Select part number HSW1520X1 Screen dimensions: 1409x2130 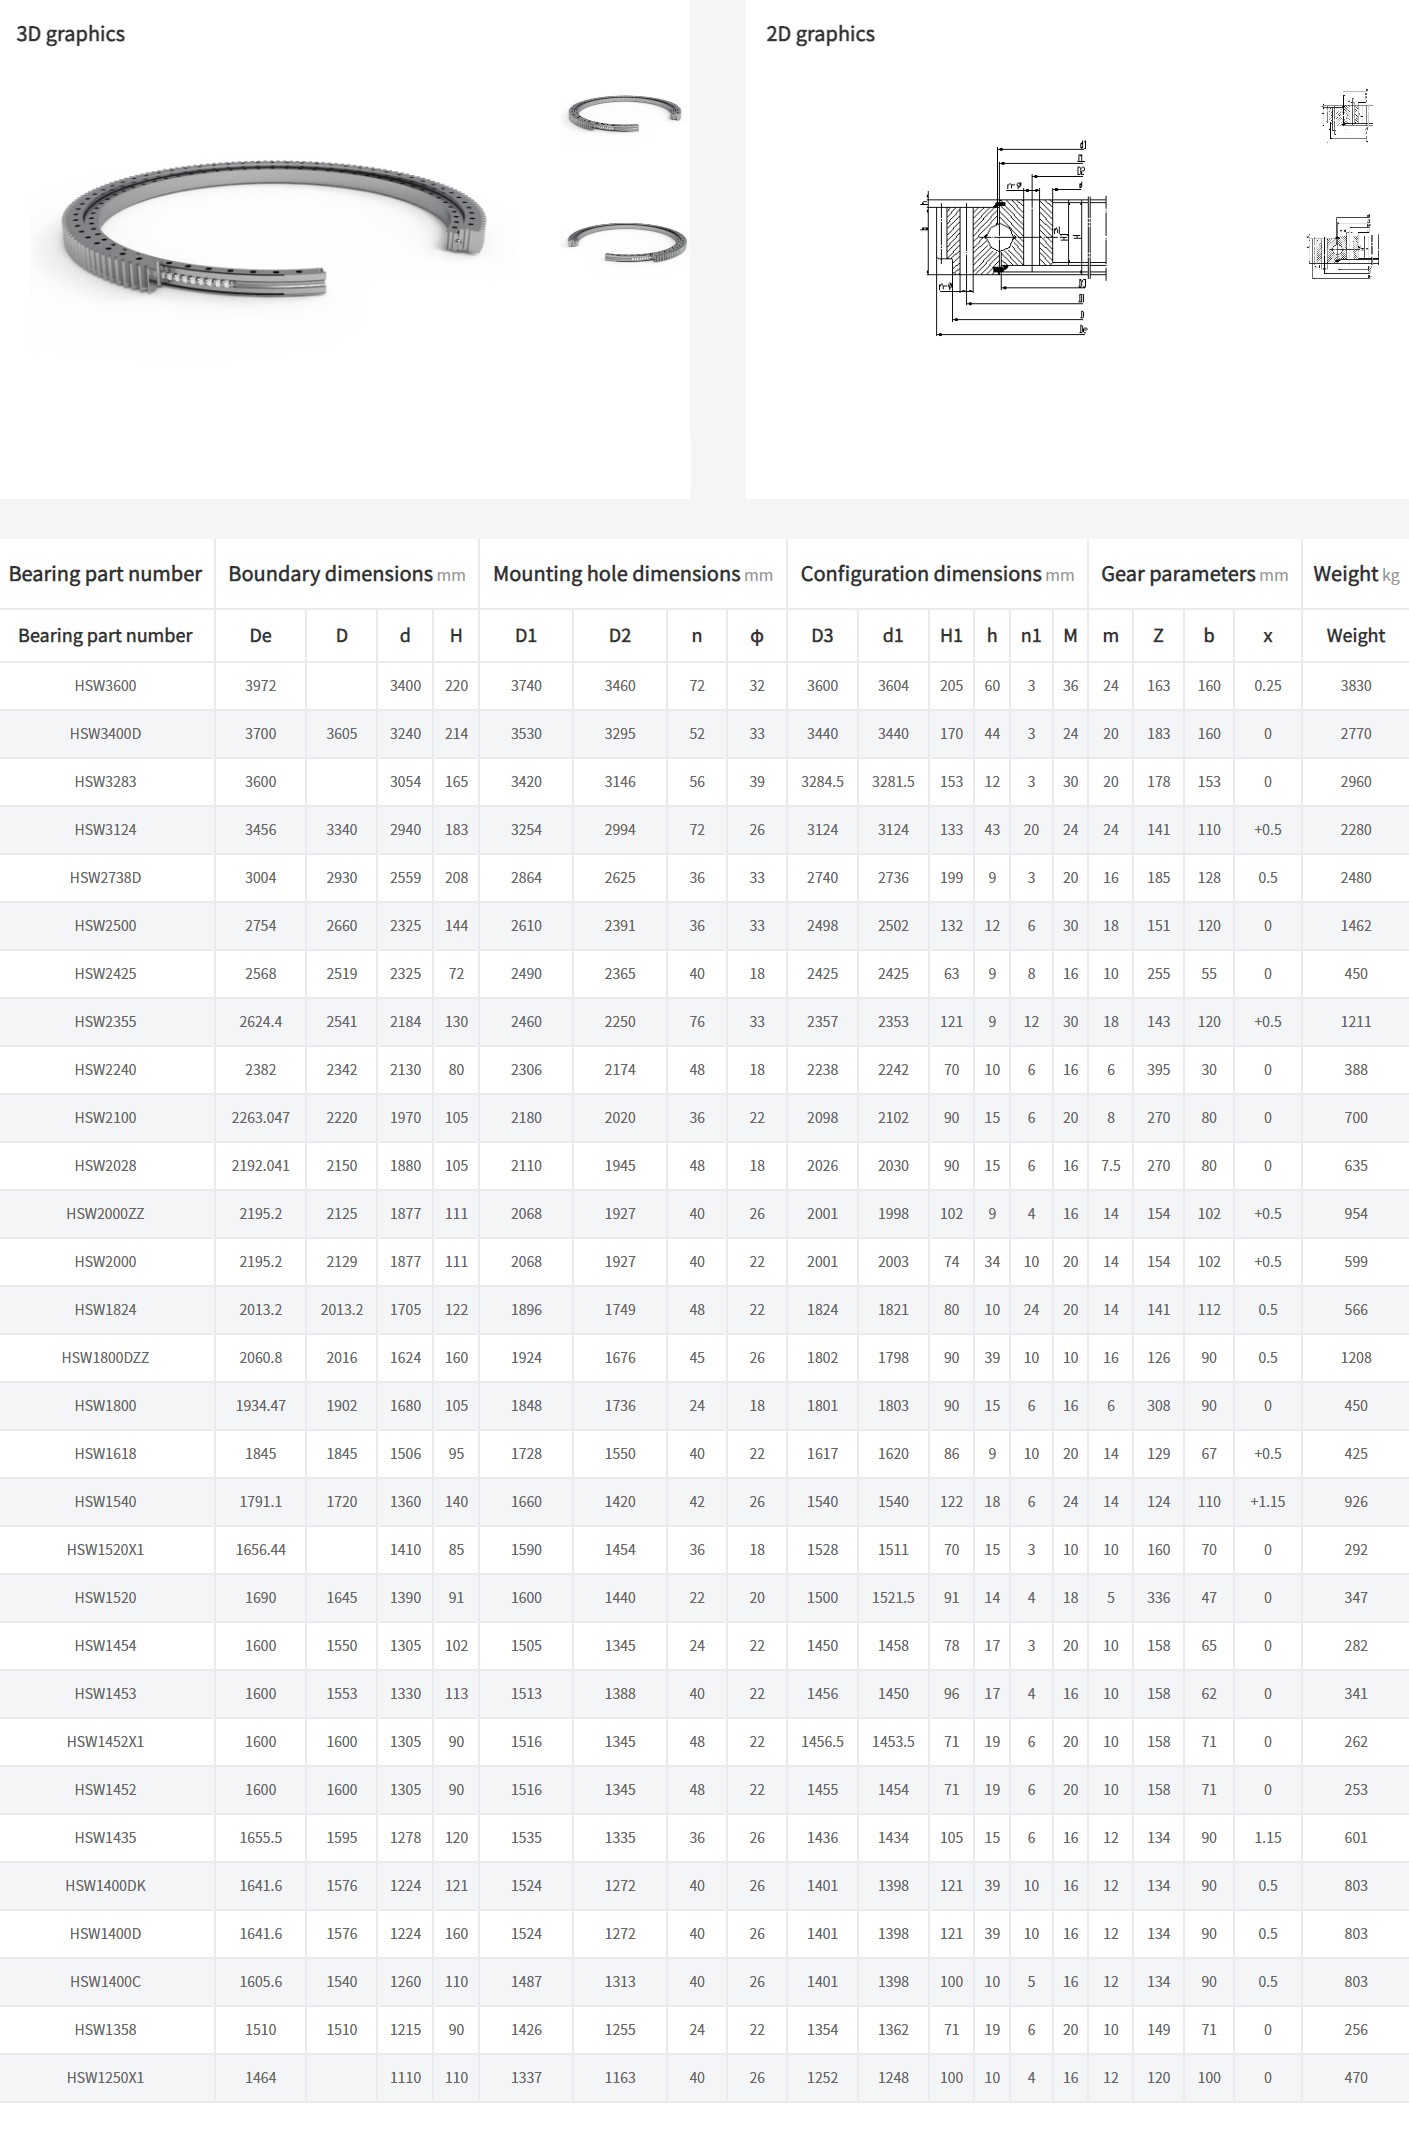(105, 1550)
